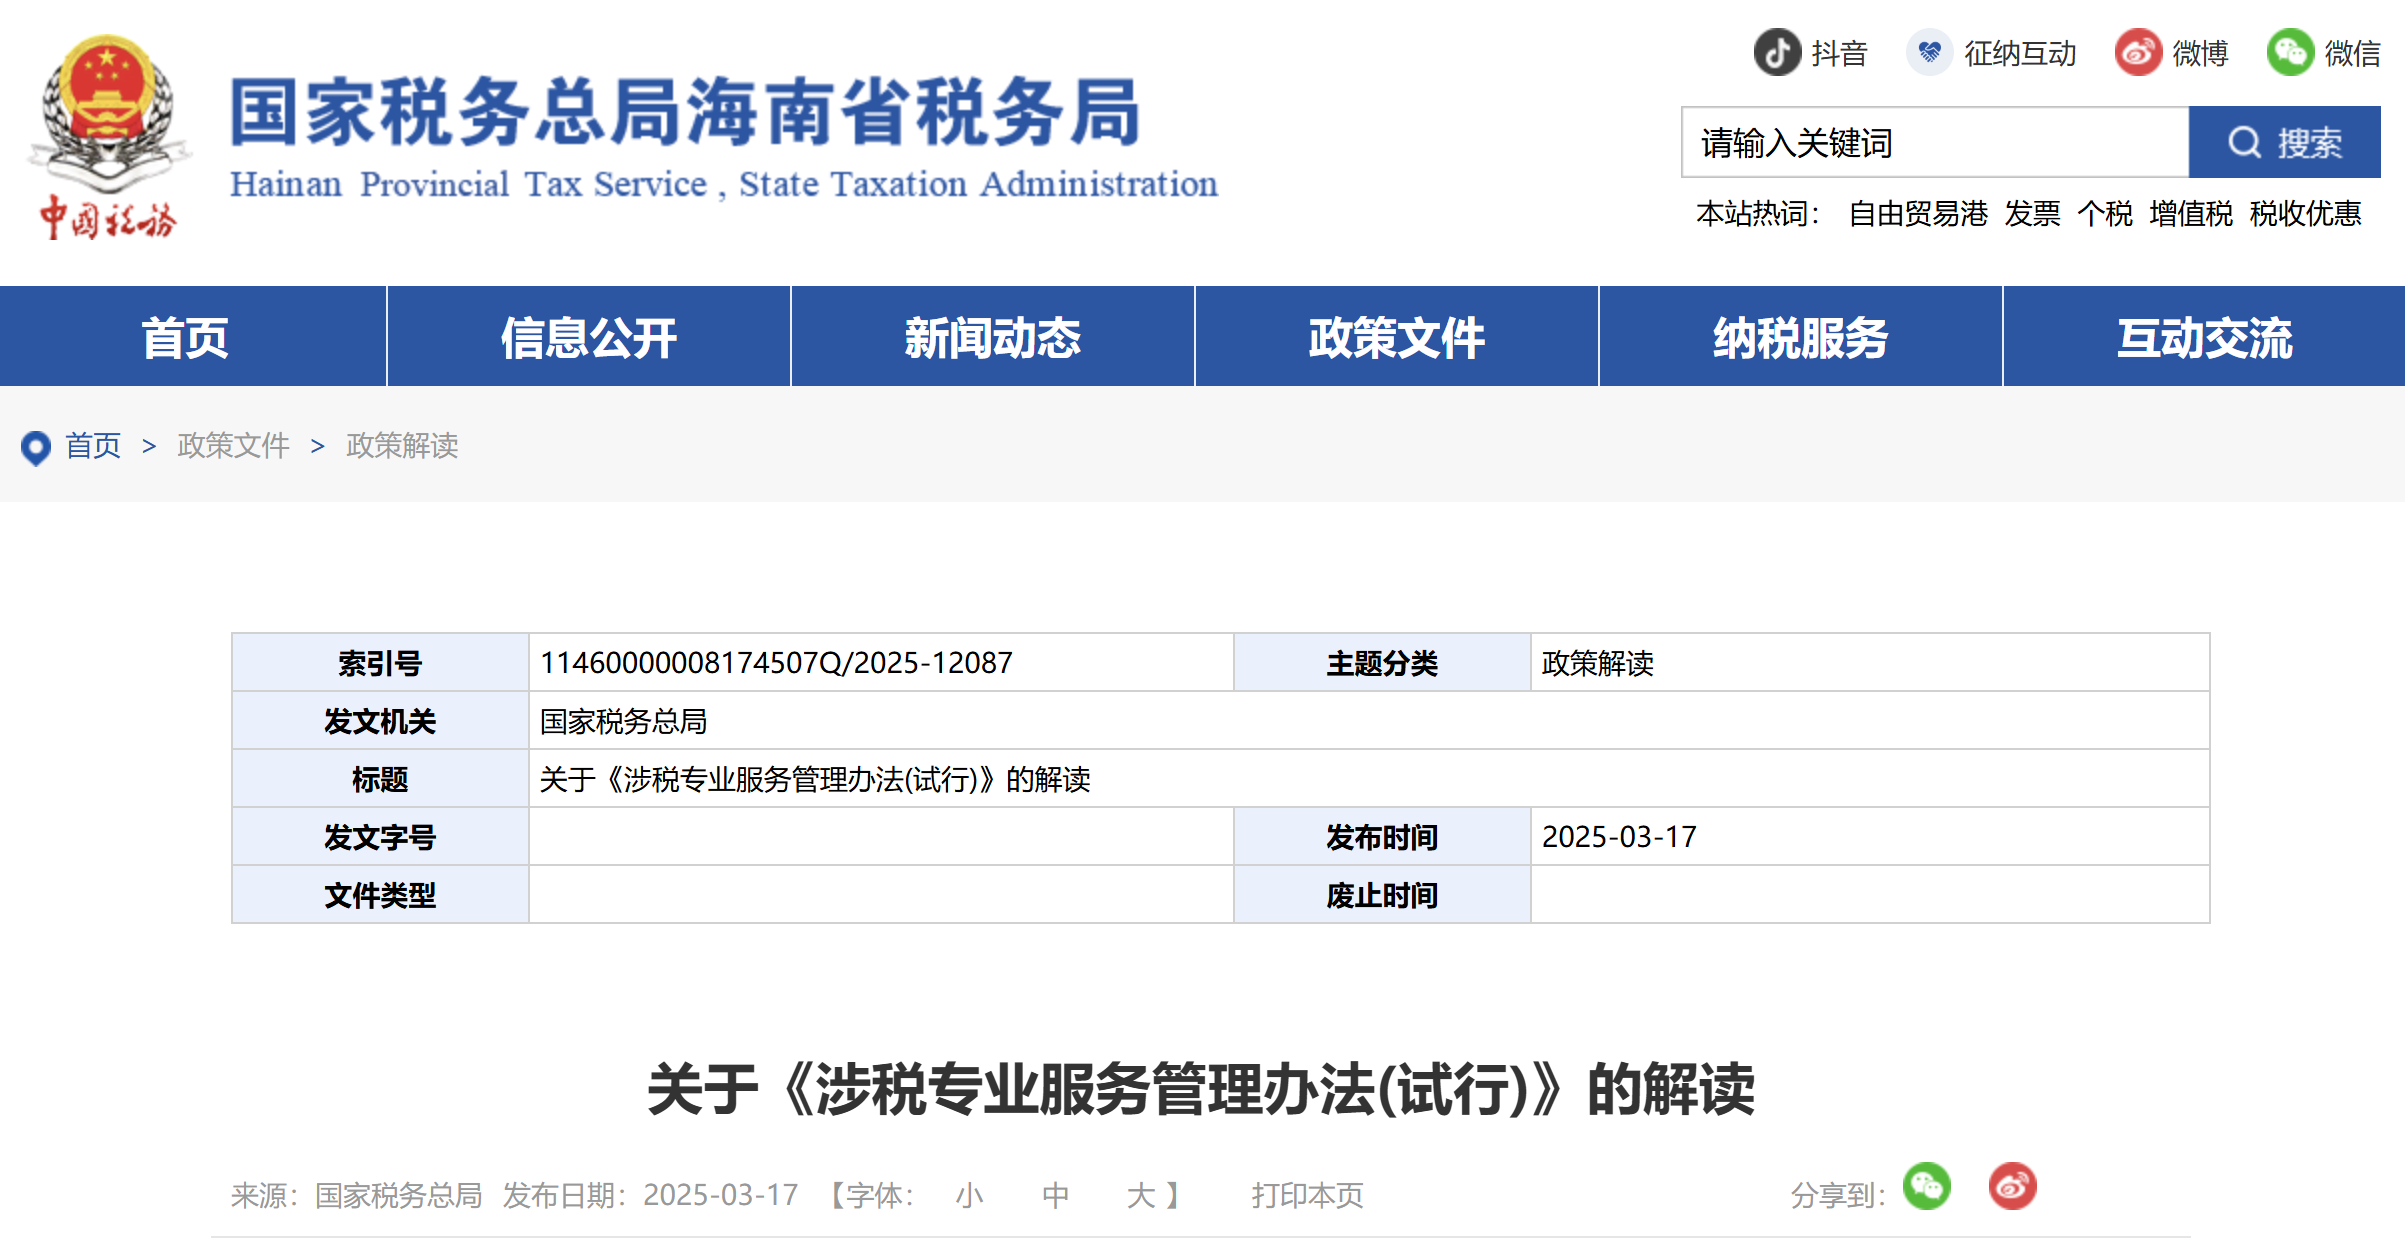Open the 信息公开 navigation menu
The height and width of the screenshot is (1238, 2405).
[x=588, y=337]
